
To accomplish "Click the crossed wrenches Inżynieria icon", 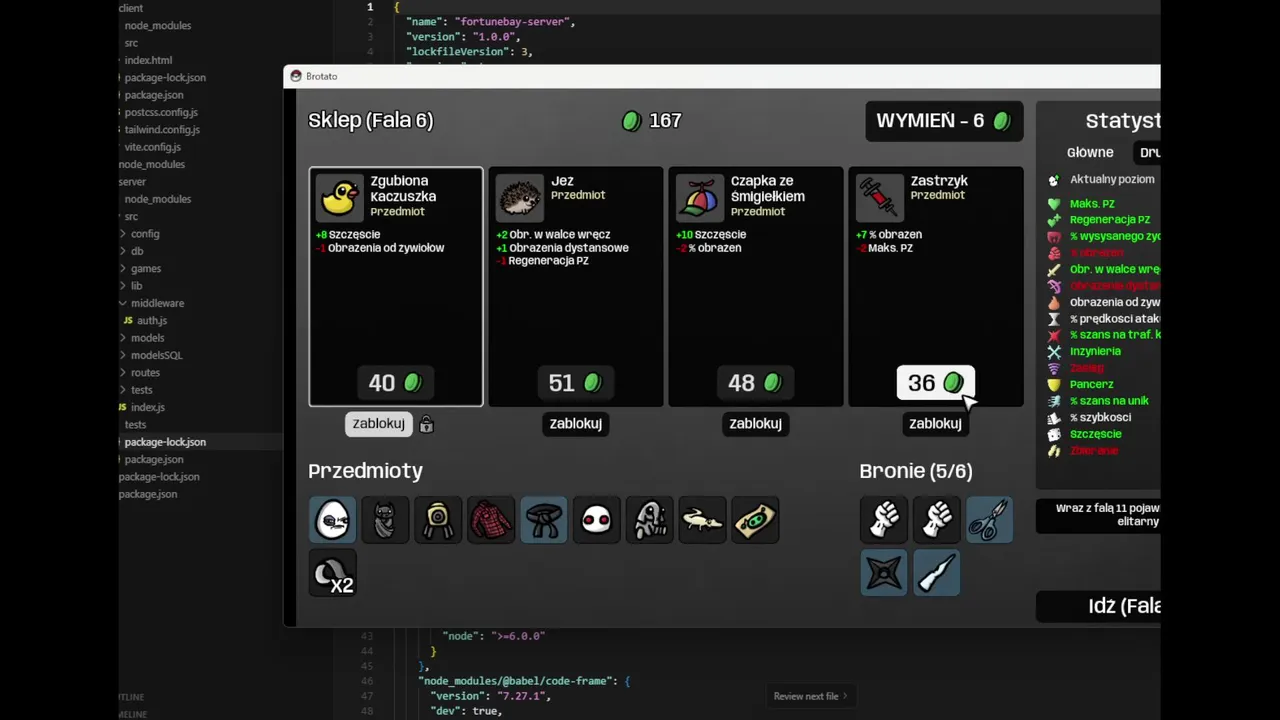I will coord(1054,352).
